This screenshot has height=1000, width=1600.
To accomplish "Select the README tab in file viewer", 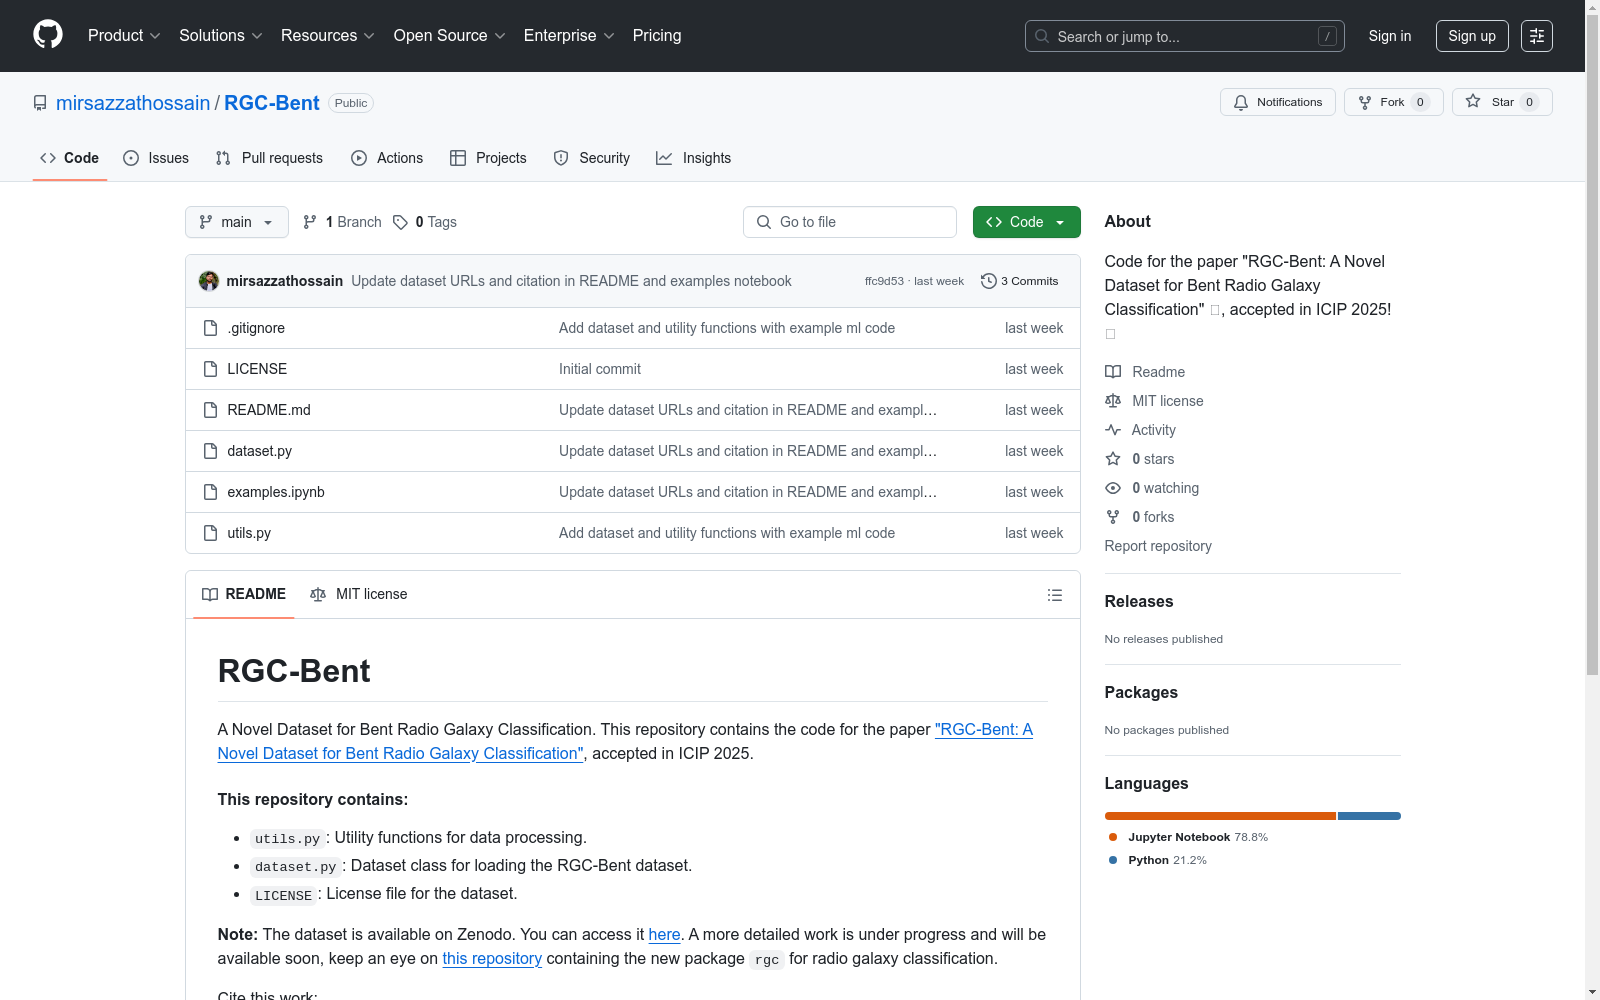I will pyautogui.click(x=244, y=594).
